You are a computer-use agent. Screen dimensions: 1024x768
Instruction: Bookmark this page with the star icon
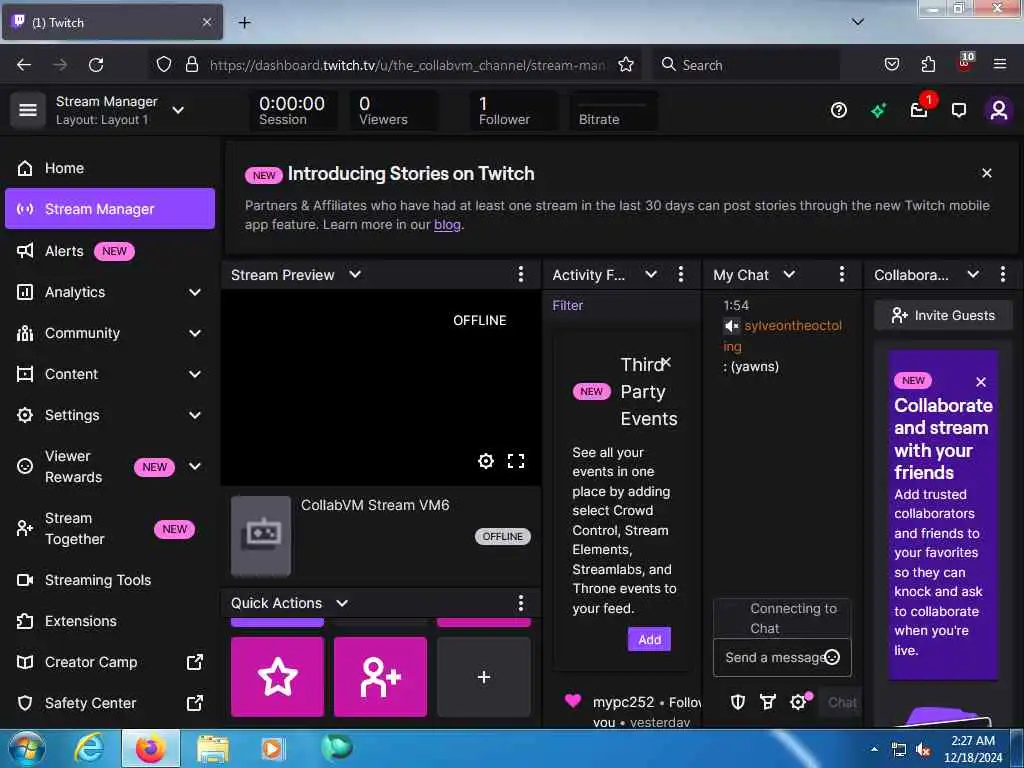626,64
